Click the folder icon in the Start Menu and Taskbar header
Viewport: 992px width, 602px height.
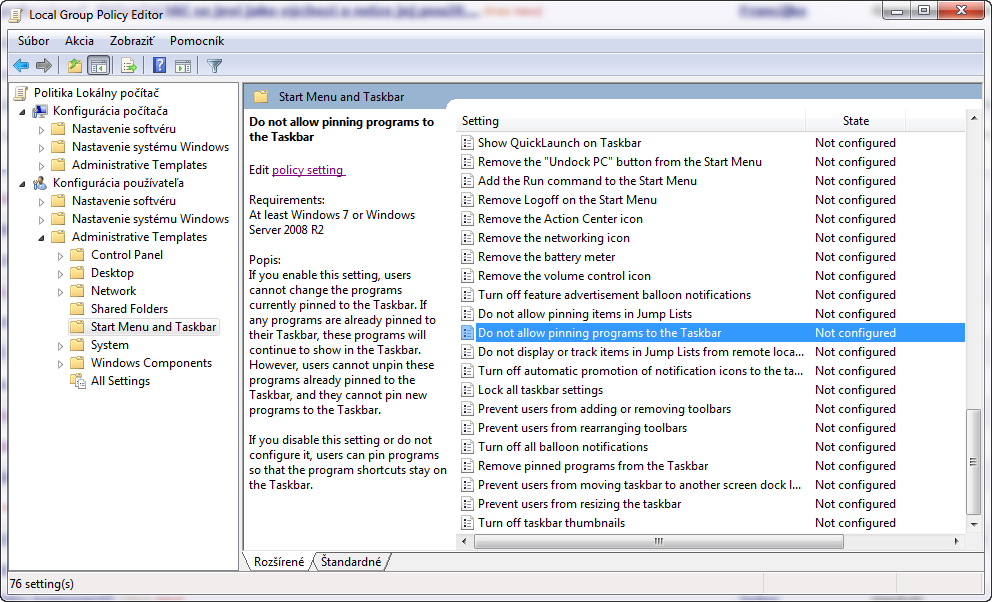261,97
